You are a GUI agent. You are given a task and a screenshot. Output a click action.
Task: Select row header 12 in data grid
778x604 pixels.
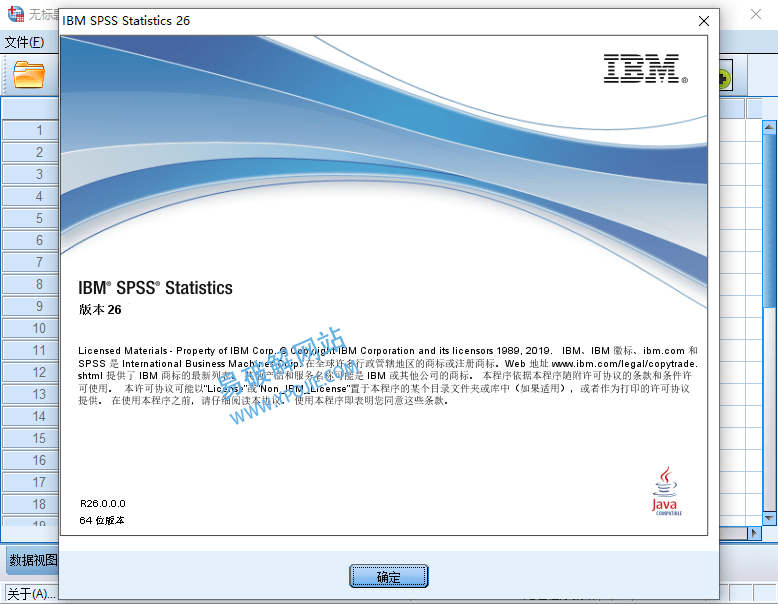[x=31, y=372]
